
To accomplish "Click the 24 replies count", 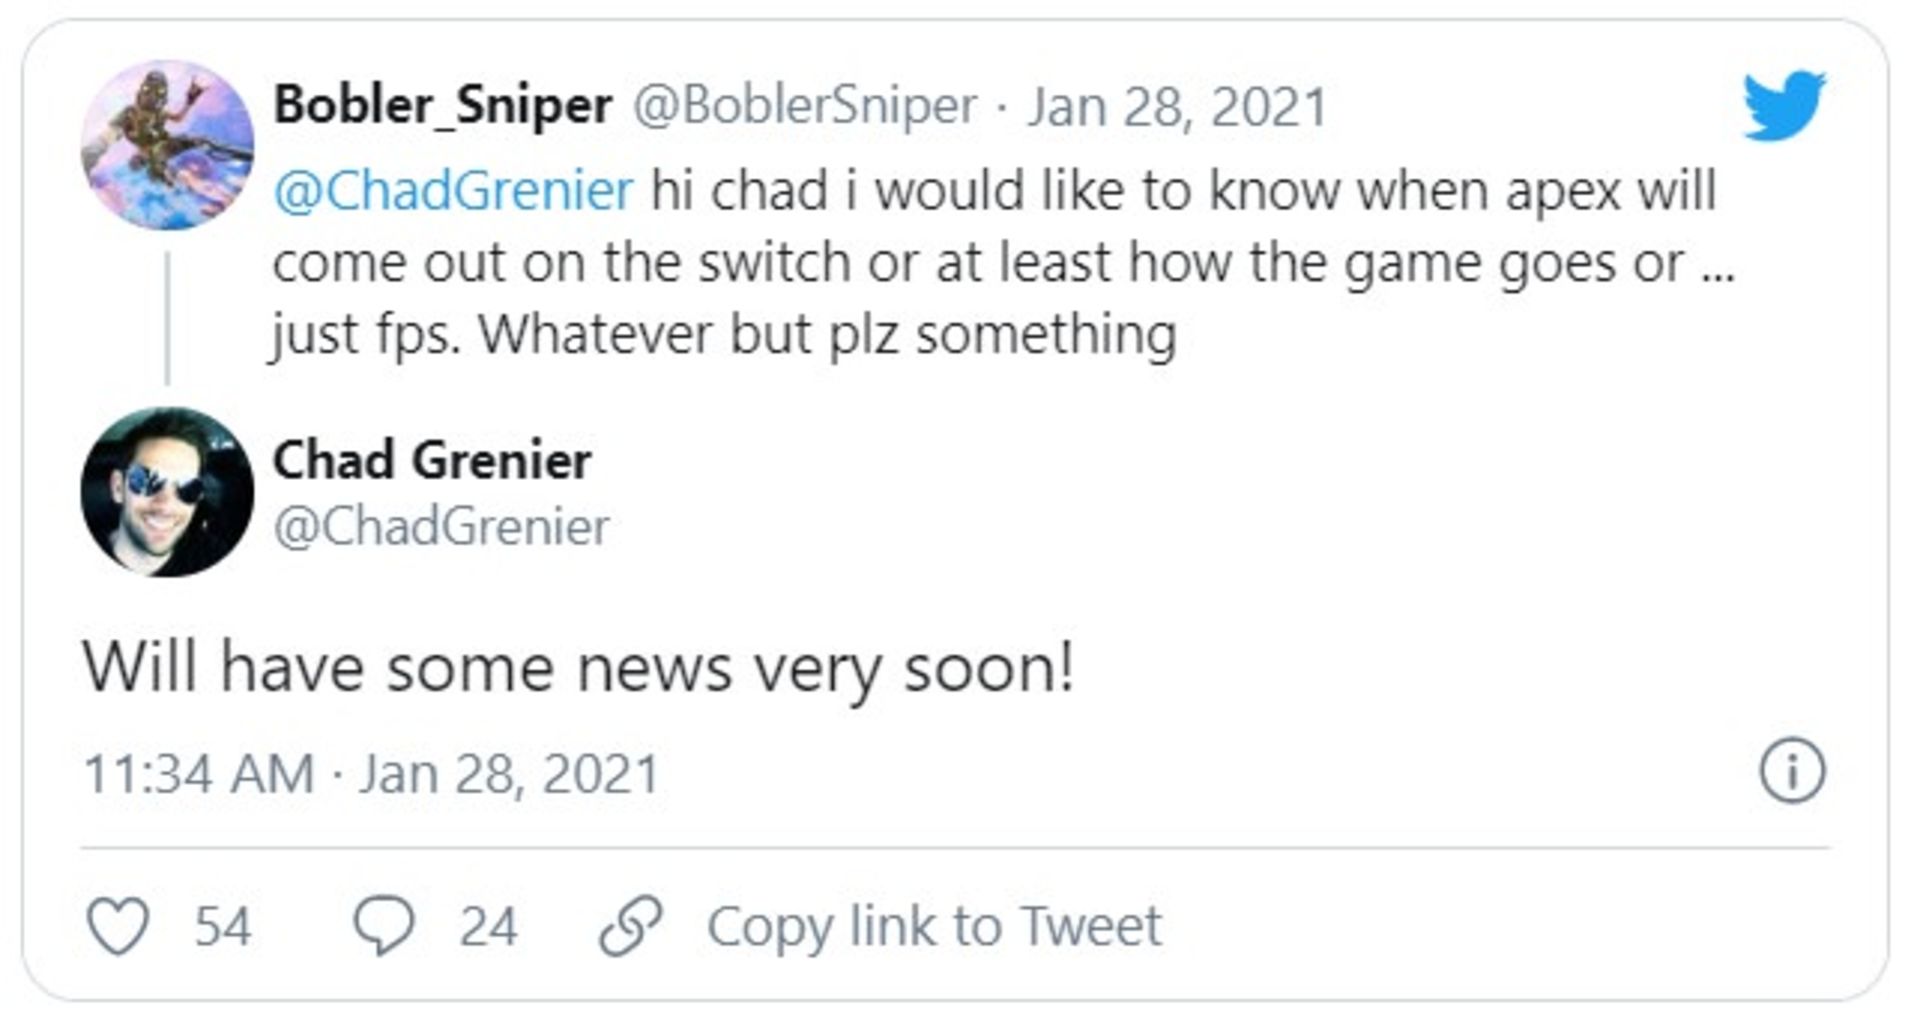I will point(488,925).
